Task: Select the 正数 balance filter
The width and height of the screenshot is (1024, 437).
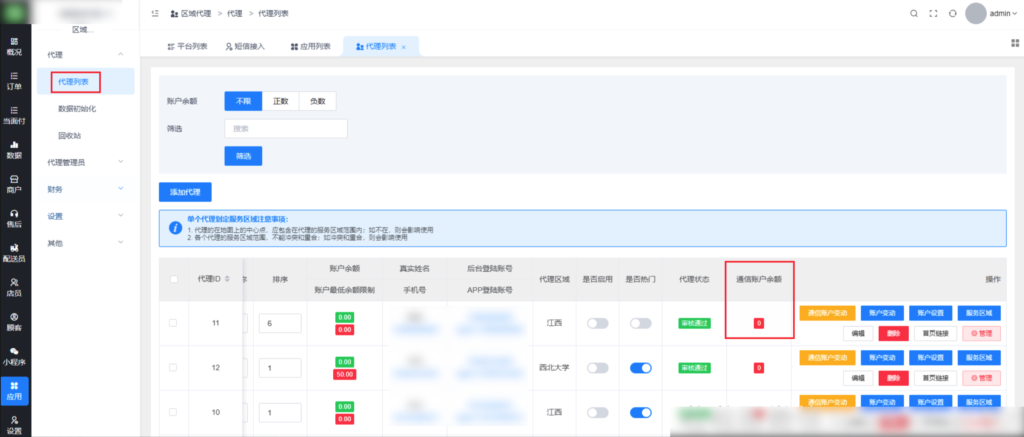Action: pos(280,101)
